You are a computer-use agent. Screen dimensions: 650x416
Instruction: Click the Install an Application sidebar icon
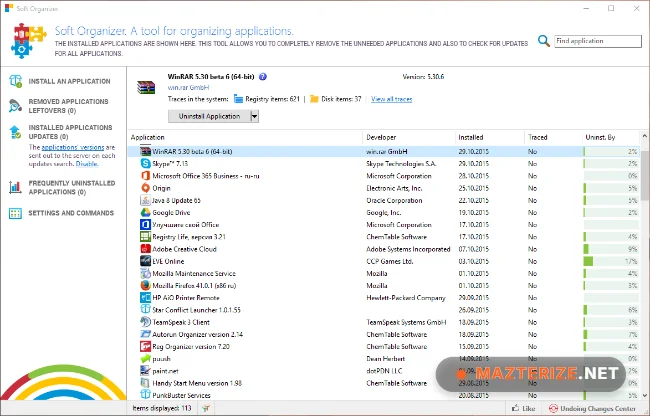[x=15, y=81]
